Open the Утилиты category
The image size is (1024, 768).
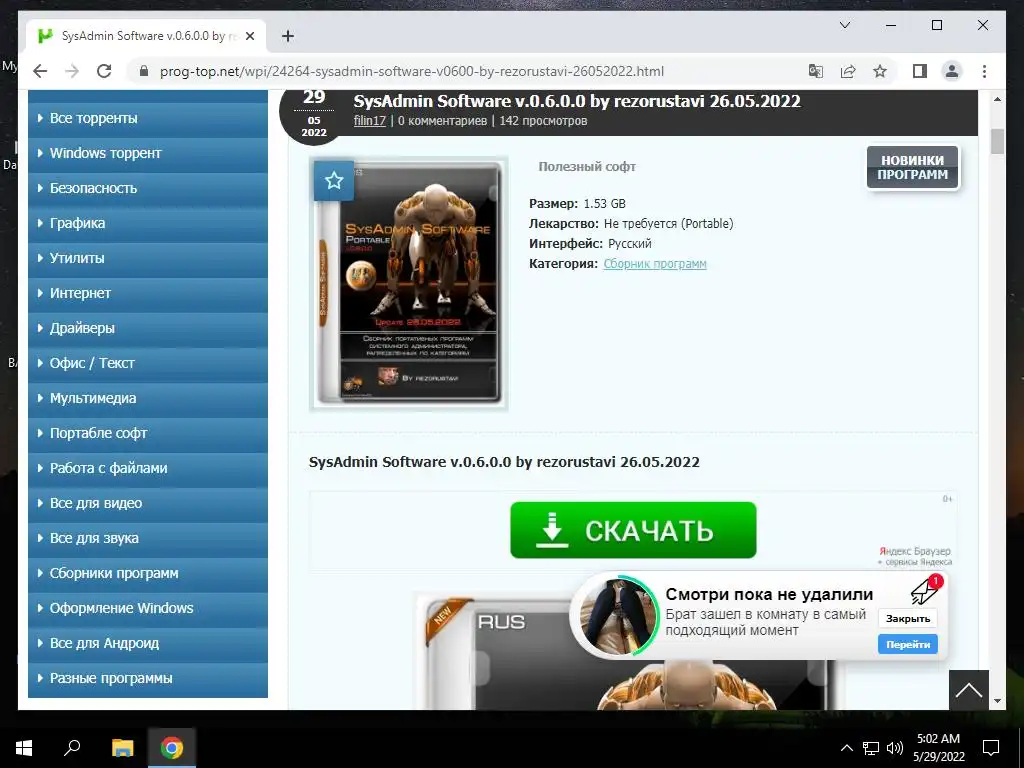click(148, 258)
